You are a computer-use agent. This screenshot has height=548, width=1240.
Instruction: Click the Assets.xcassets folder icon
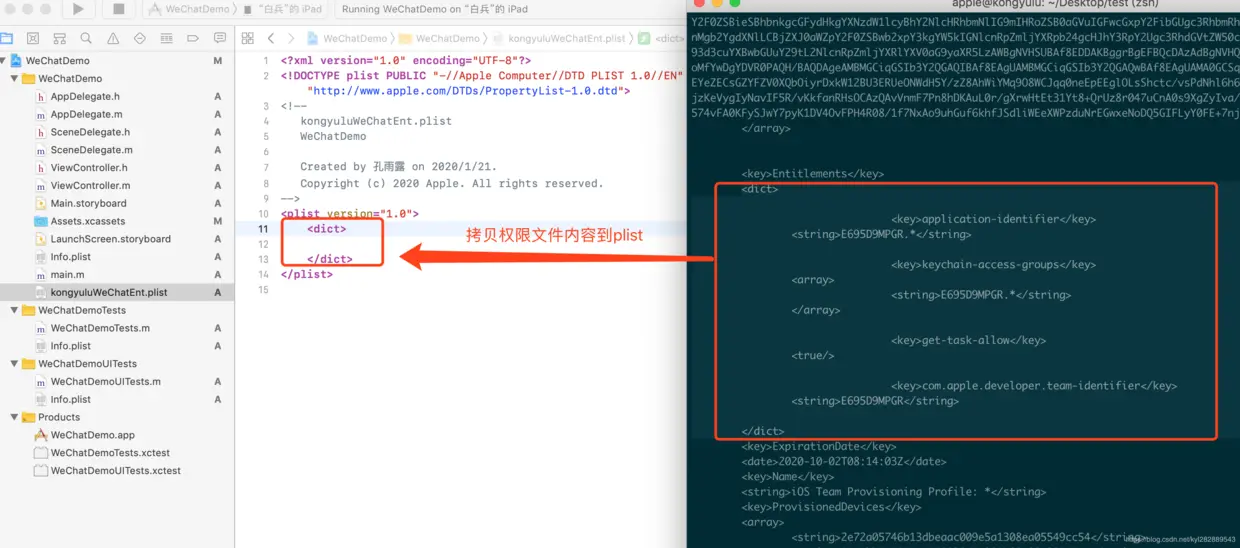coord(41,221)
